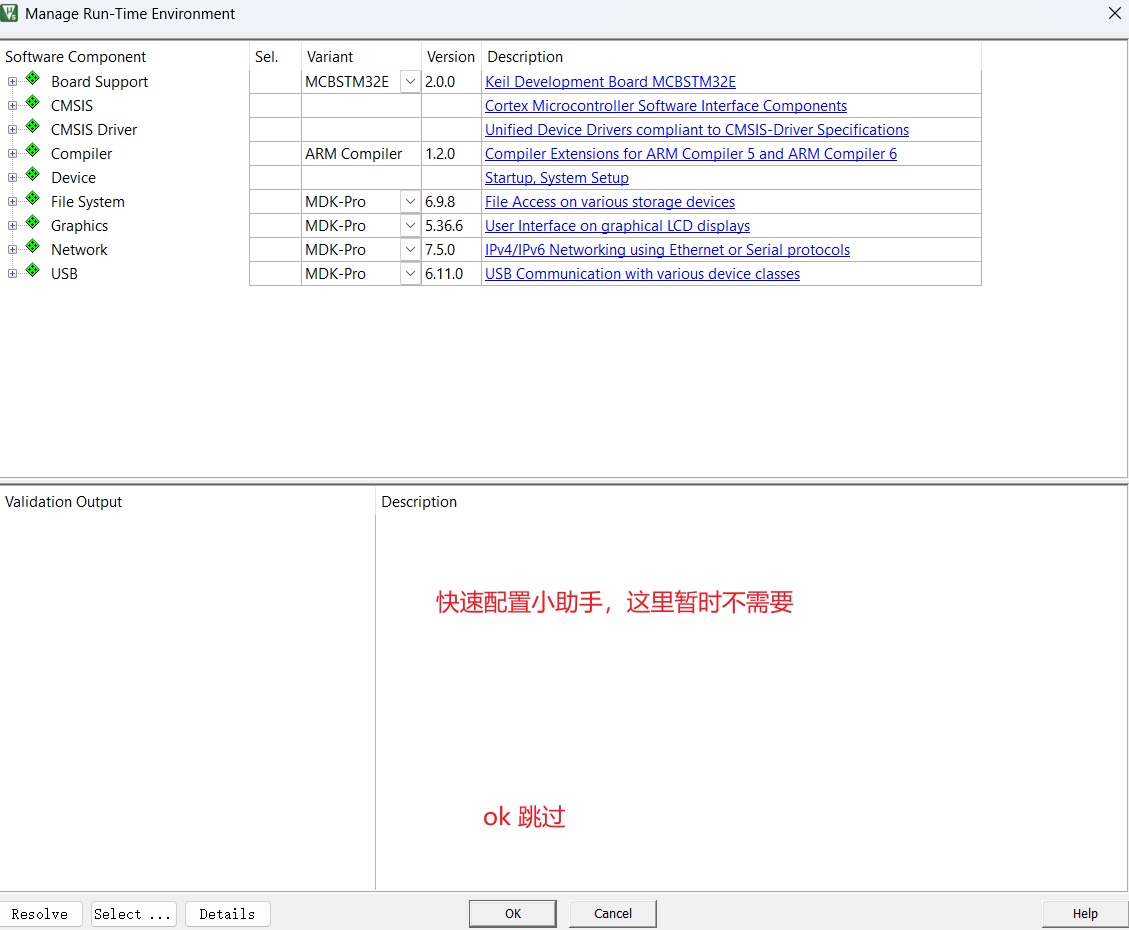This screenshot has width=1129, height=930.
Task: Click the Version column header
Action: point(451,57)
